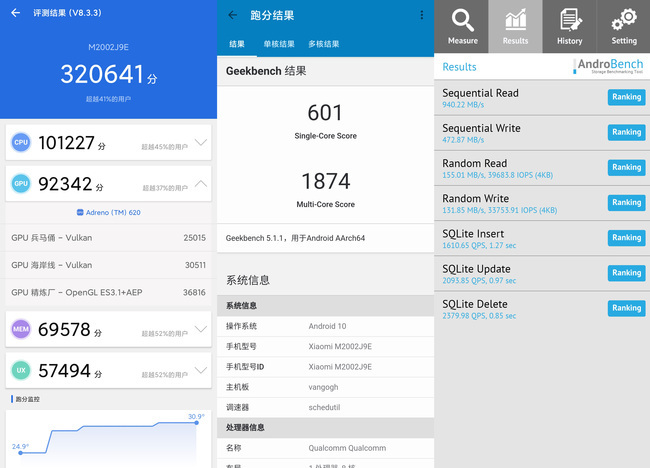Select GPU 兵马俑 – Vulkan row
650x468 pixels.
pyautogui.click(x=109, y=238)
